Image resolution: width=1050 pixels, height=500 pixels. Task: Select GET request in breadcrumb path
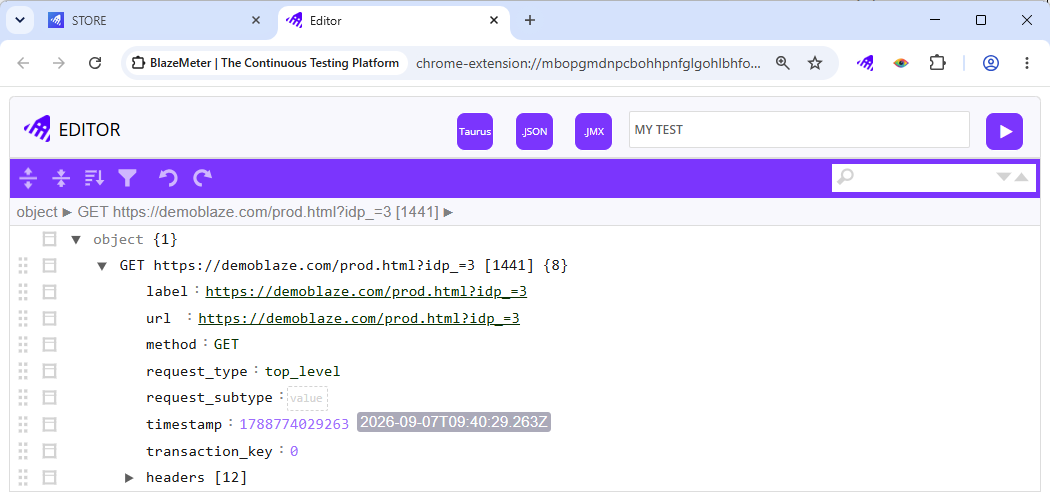pos(258,212)
